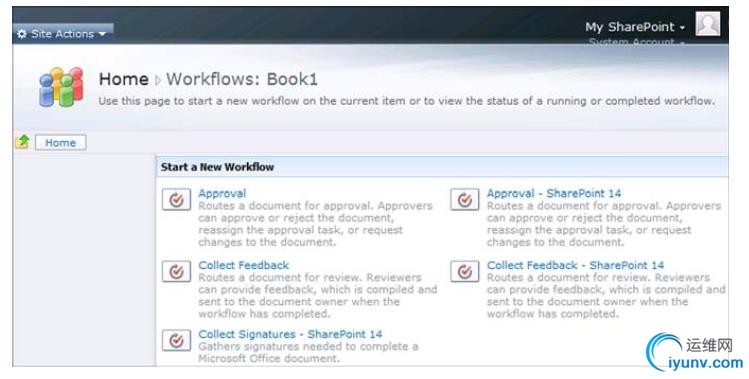Click the 'Gathers signatures needed' description text

308,352
